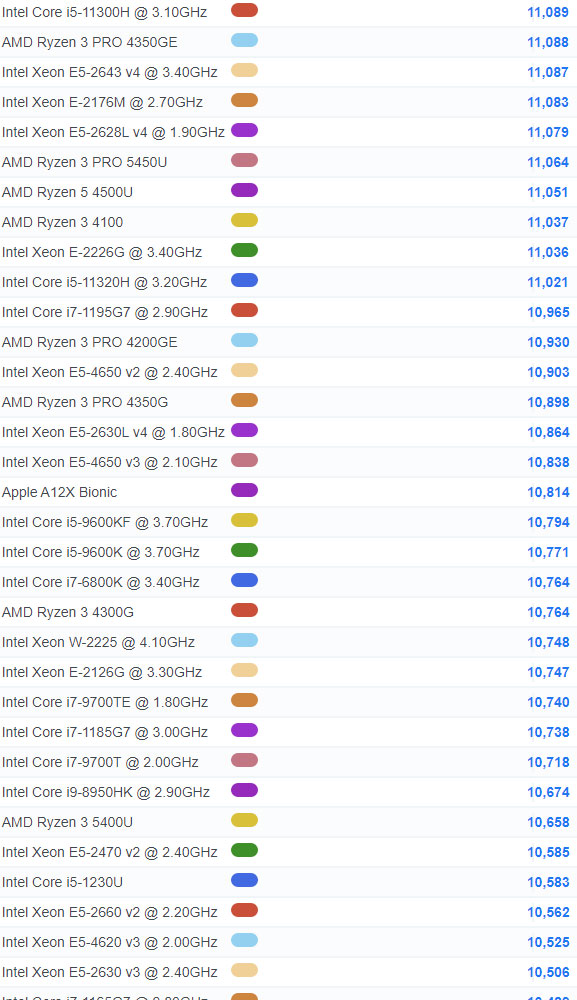This screenshot has height=1000, width=577.
Task: Click the orange swatch beside Xeon E-2176M
Action: [244, 100]
